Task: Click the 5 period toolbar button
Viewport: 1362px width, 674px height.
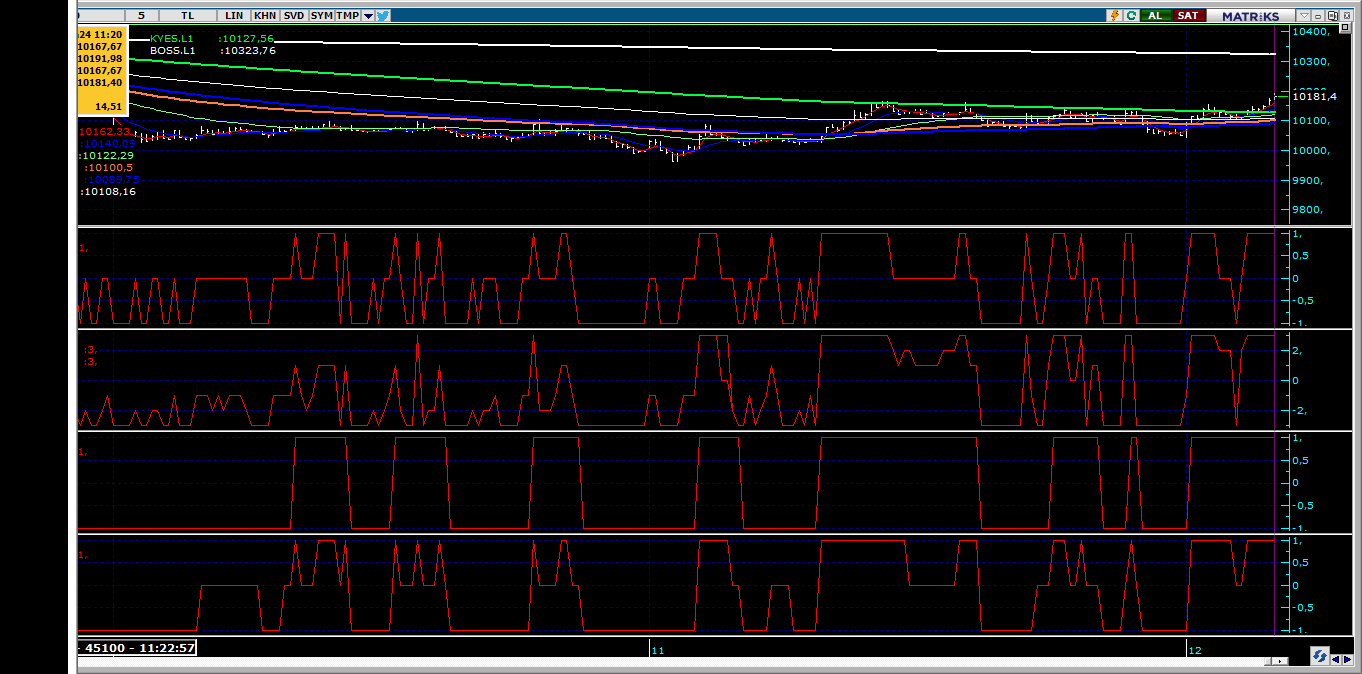Action: 141,16
